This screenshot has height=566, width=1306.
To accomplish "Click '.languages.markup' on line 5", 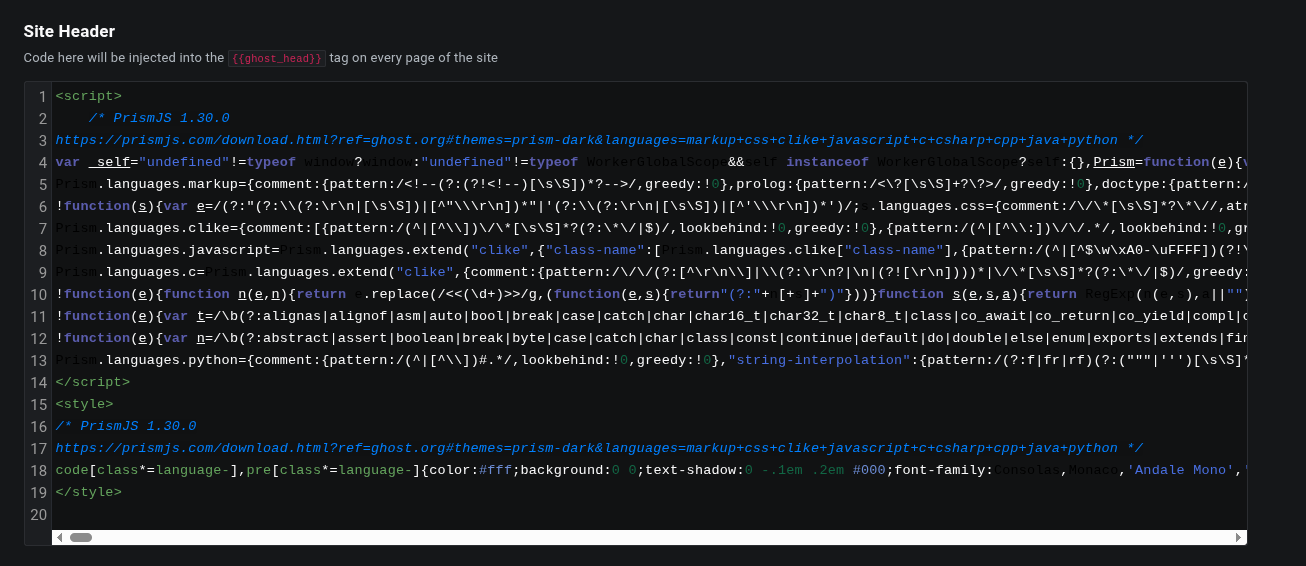I will coord(168,184).
